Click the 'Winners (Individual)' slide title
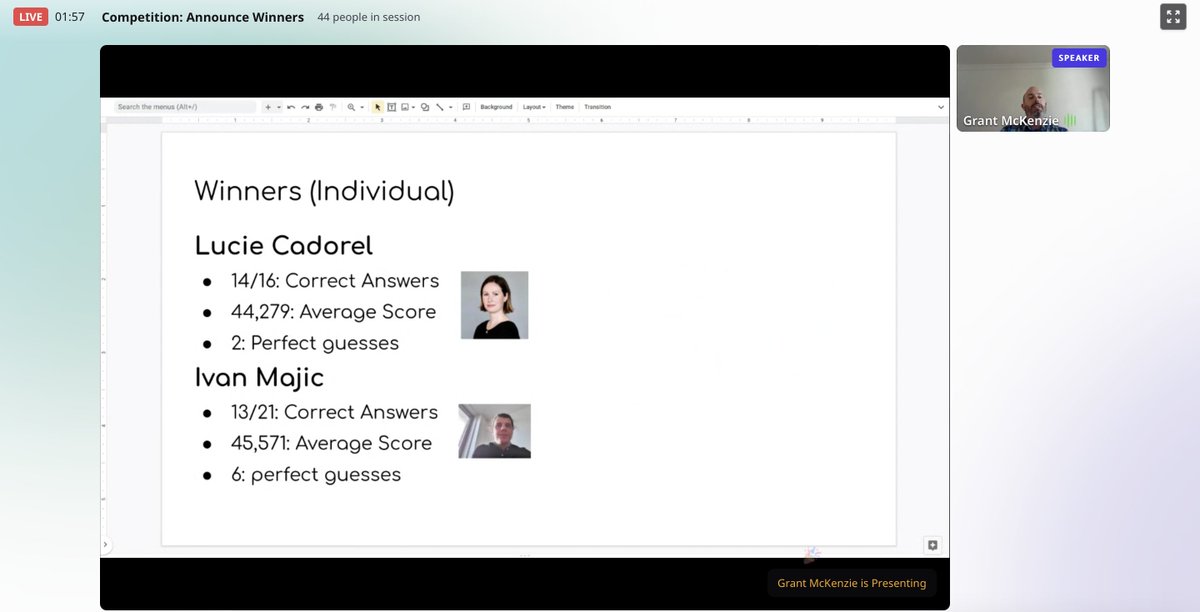This screenshot has height=612, width=1200. coord(324,191)
